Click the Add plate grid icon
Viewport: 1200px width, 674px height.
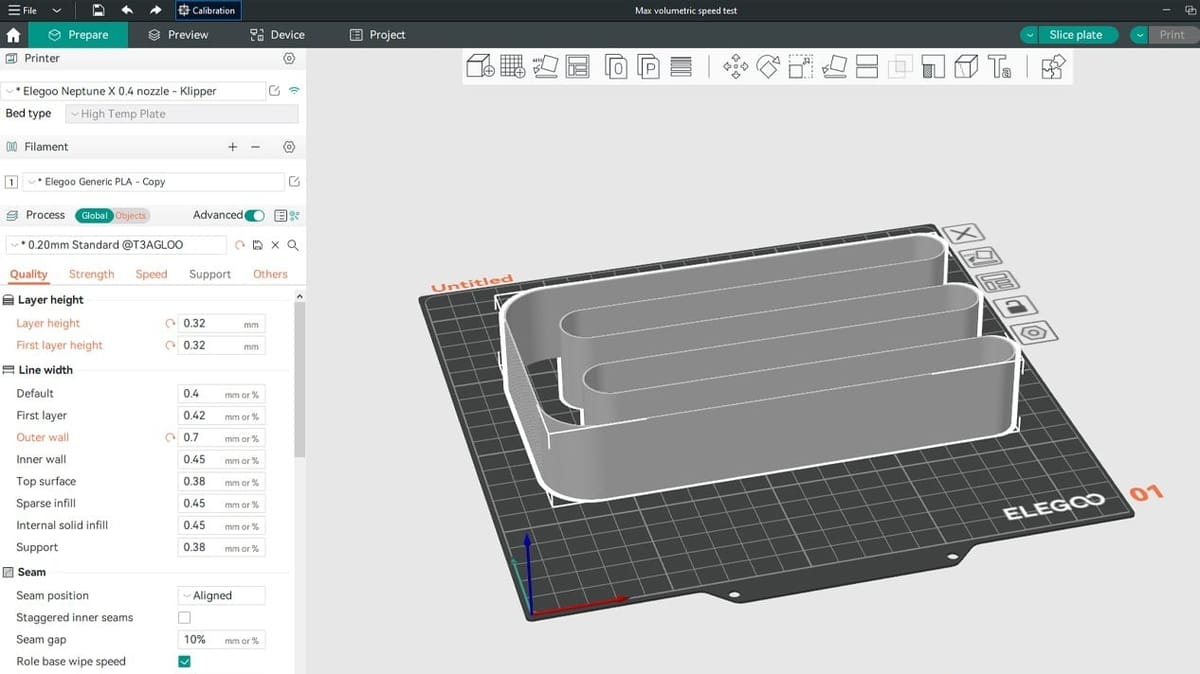(x=512, y=67)
